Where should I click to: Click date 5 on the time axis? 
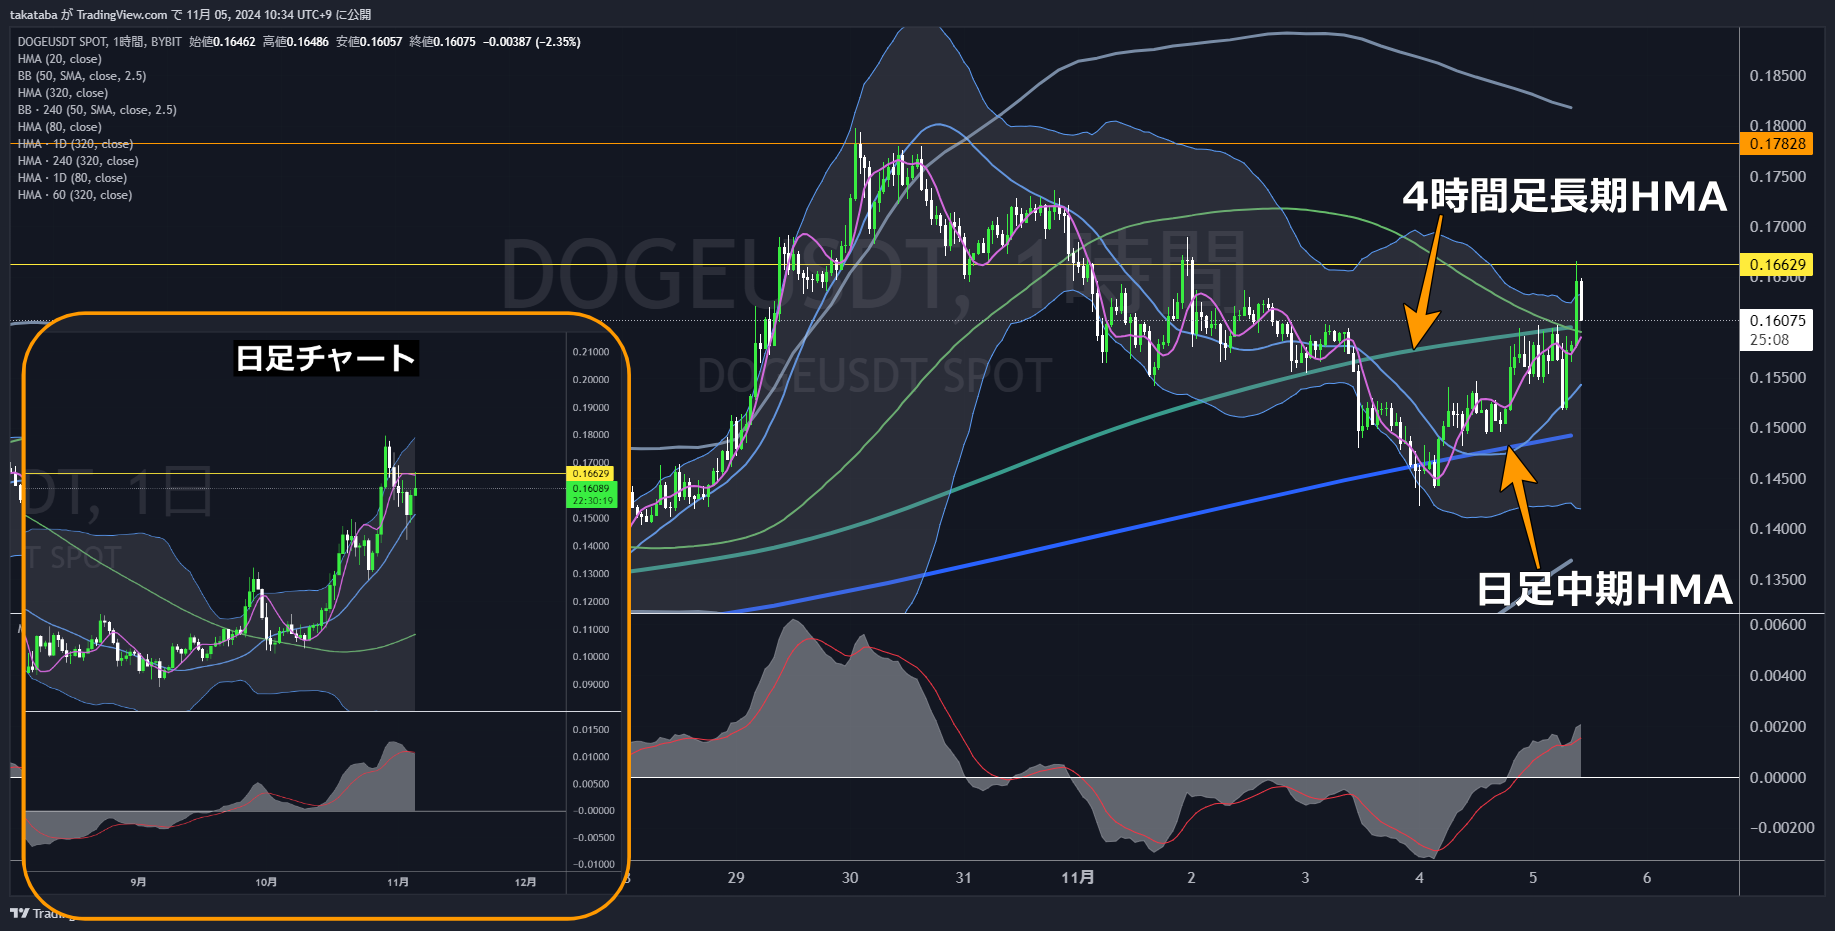[1533, 878]
